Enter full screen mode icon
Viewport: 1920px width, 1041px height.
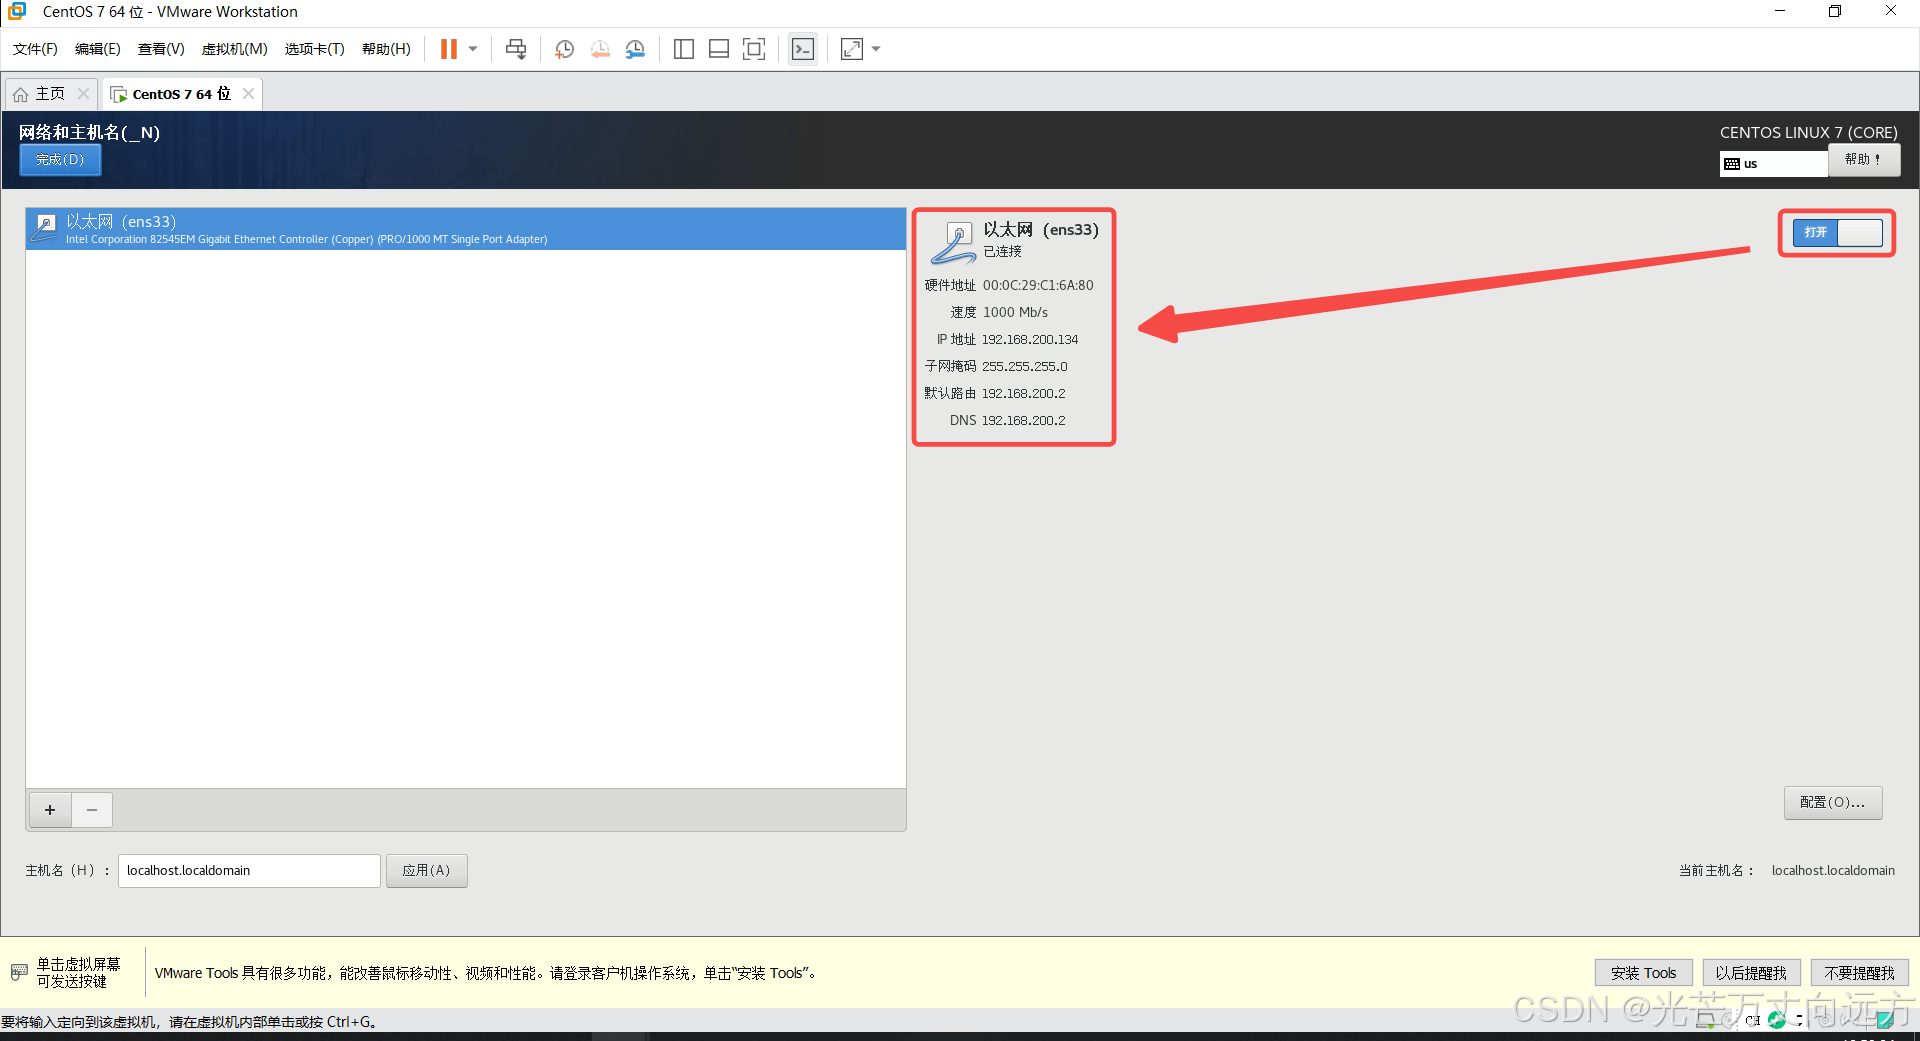click(x=754, y=49)
